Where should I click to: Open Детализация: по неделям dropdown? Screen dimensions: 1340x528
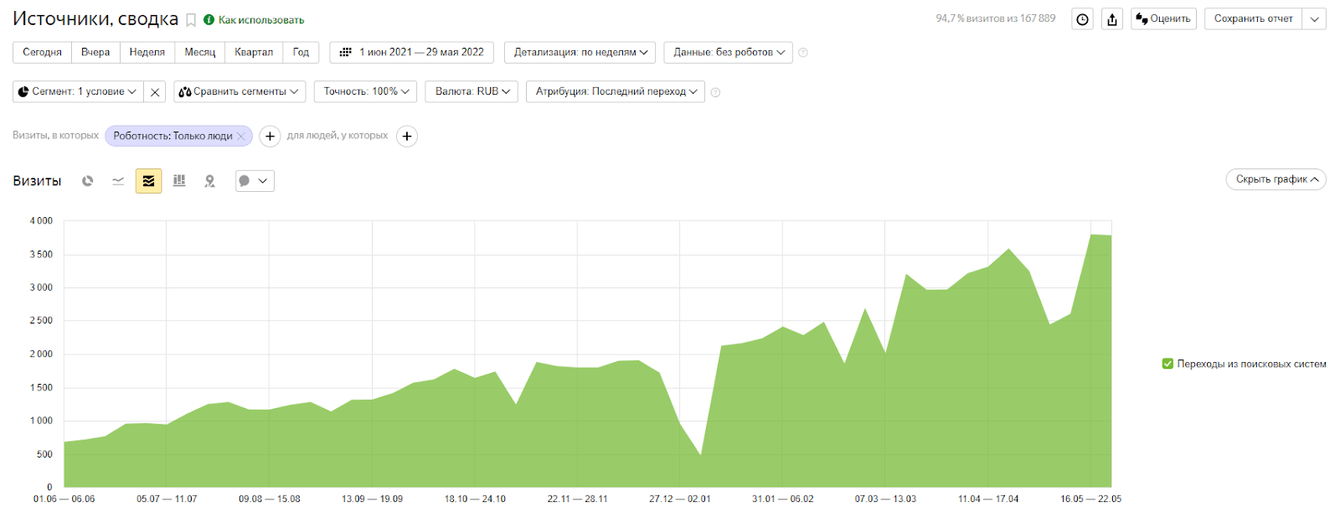(x=580, y=52)
